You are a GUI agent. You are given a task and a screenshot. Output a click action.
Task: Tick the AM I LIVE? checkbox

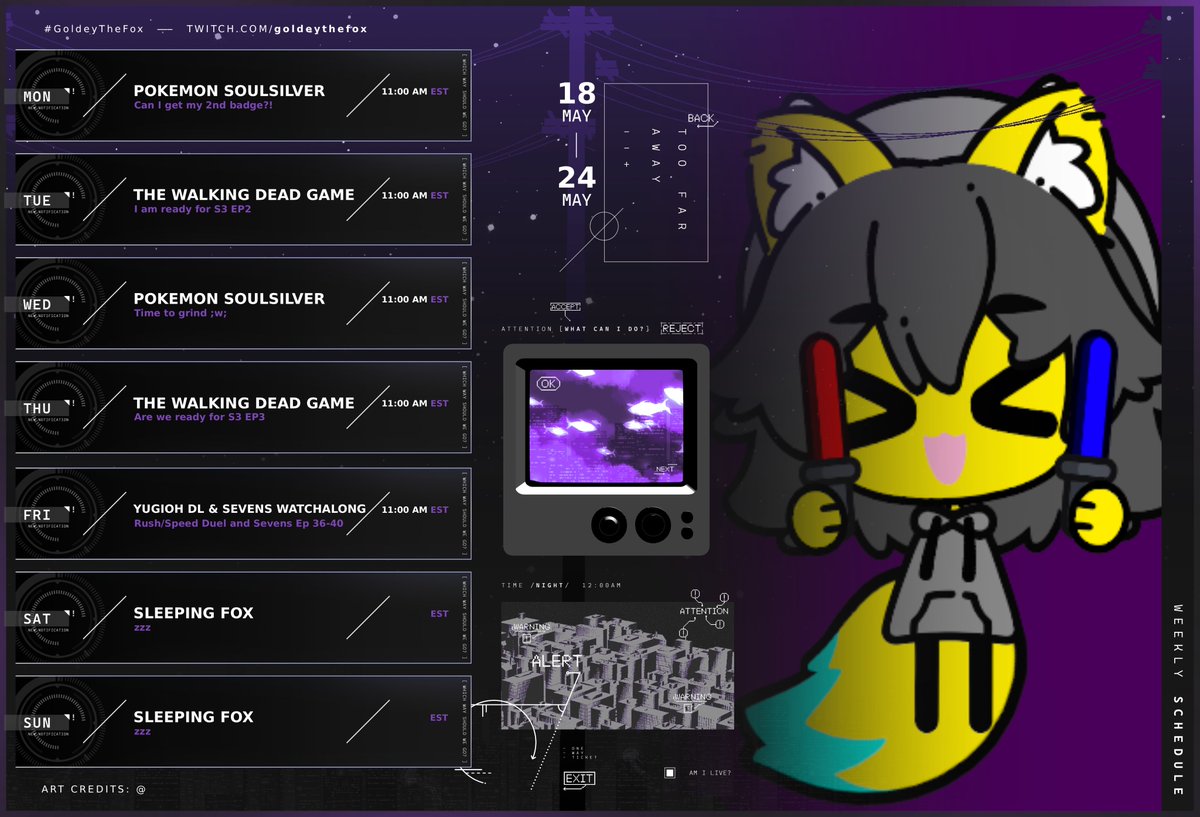coord(670,773)
